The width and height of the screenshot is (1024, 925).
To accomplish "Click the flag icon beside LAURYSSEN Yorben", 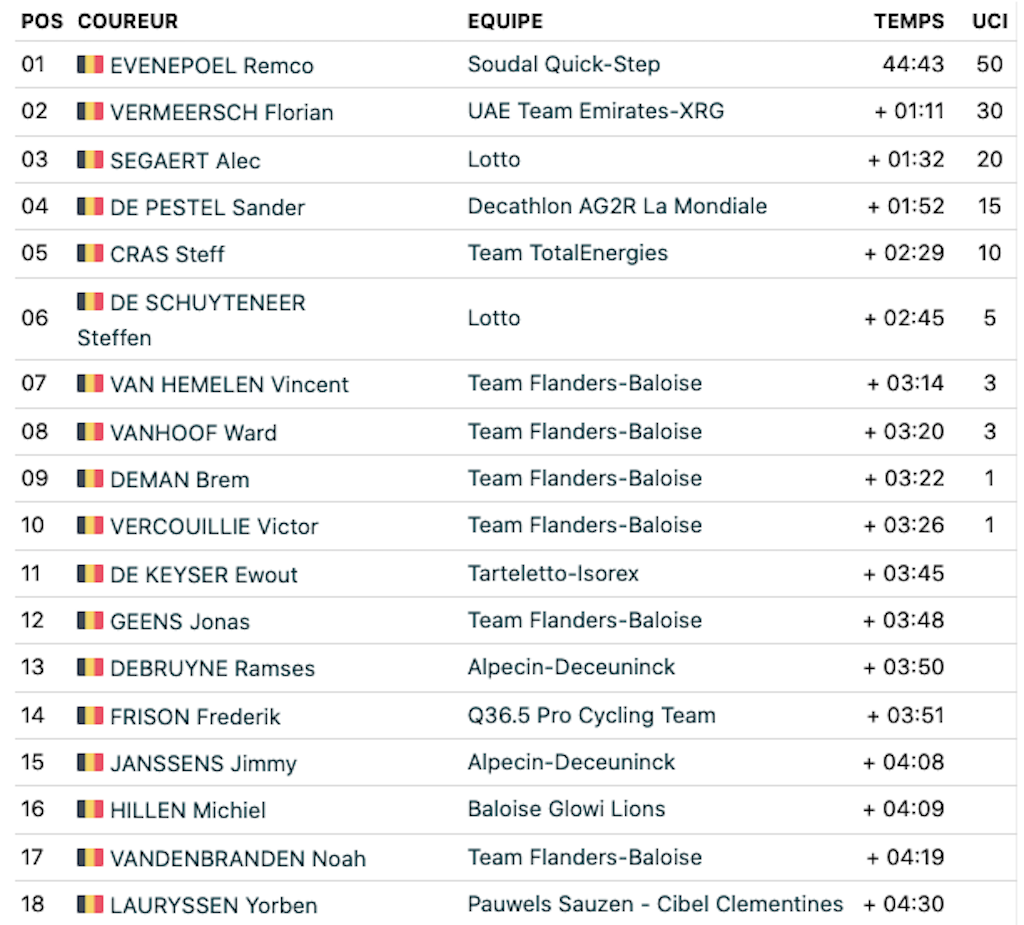I will click(x=90, y=904).
